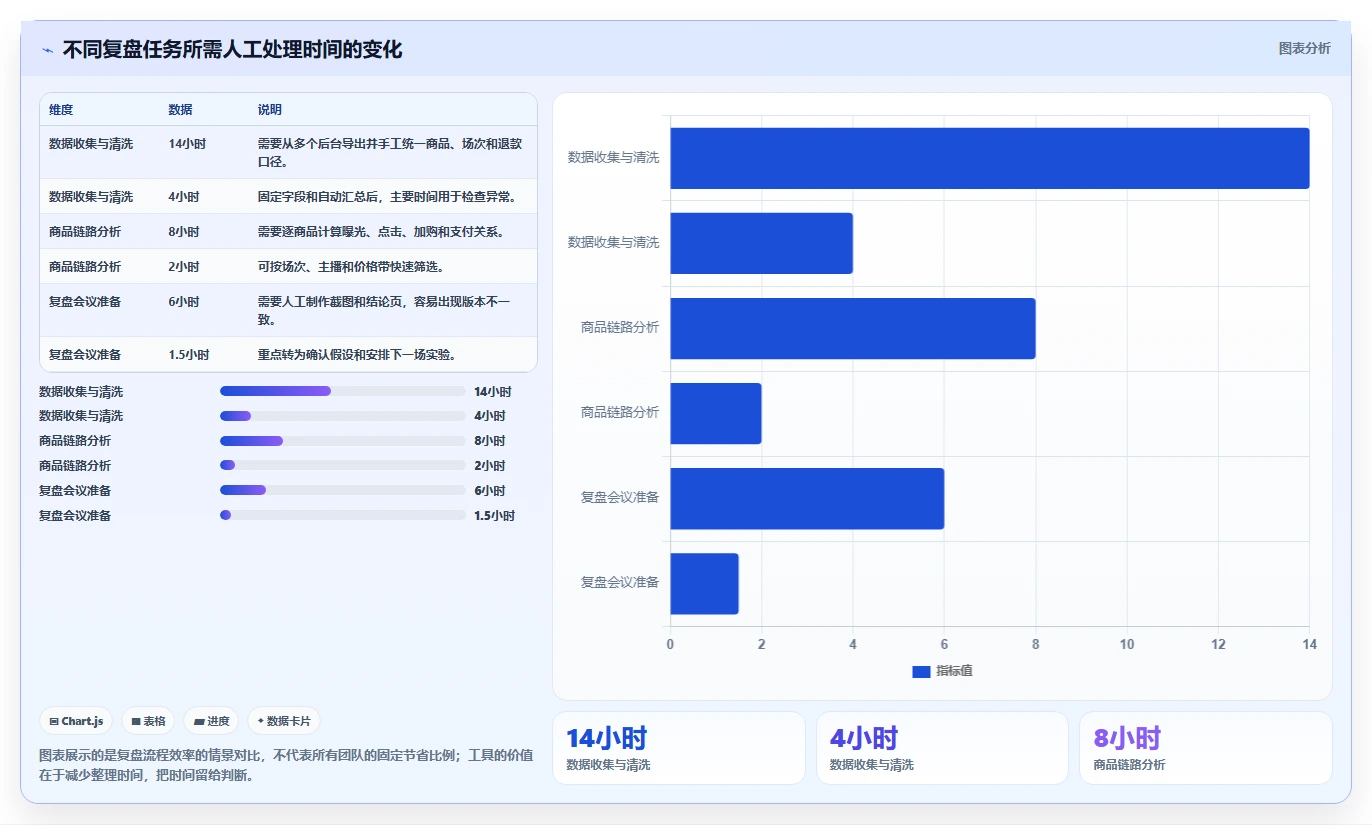Select the Chart.js chip
The width and height of the screenshot is (1372, 825).
[76, 721]
